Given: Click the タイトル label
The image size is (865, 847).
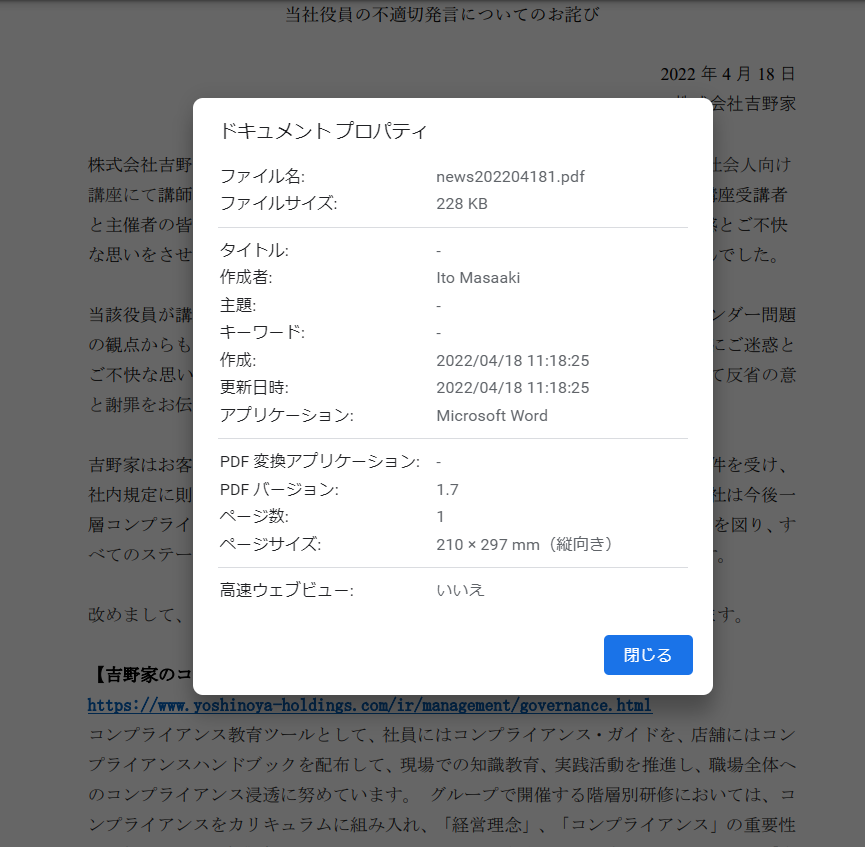Looking at the screenshot, I should pos(254,250).
